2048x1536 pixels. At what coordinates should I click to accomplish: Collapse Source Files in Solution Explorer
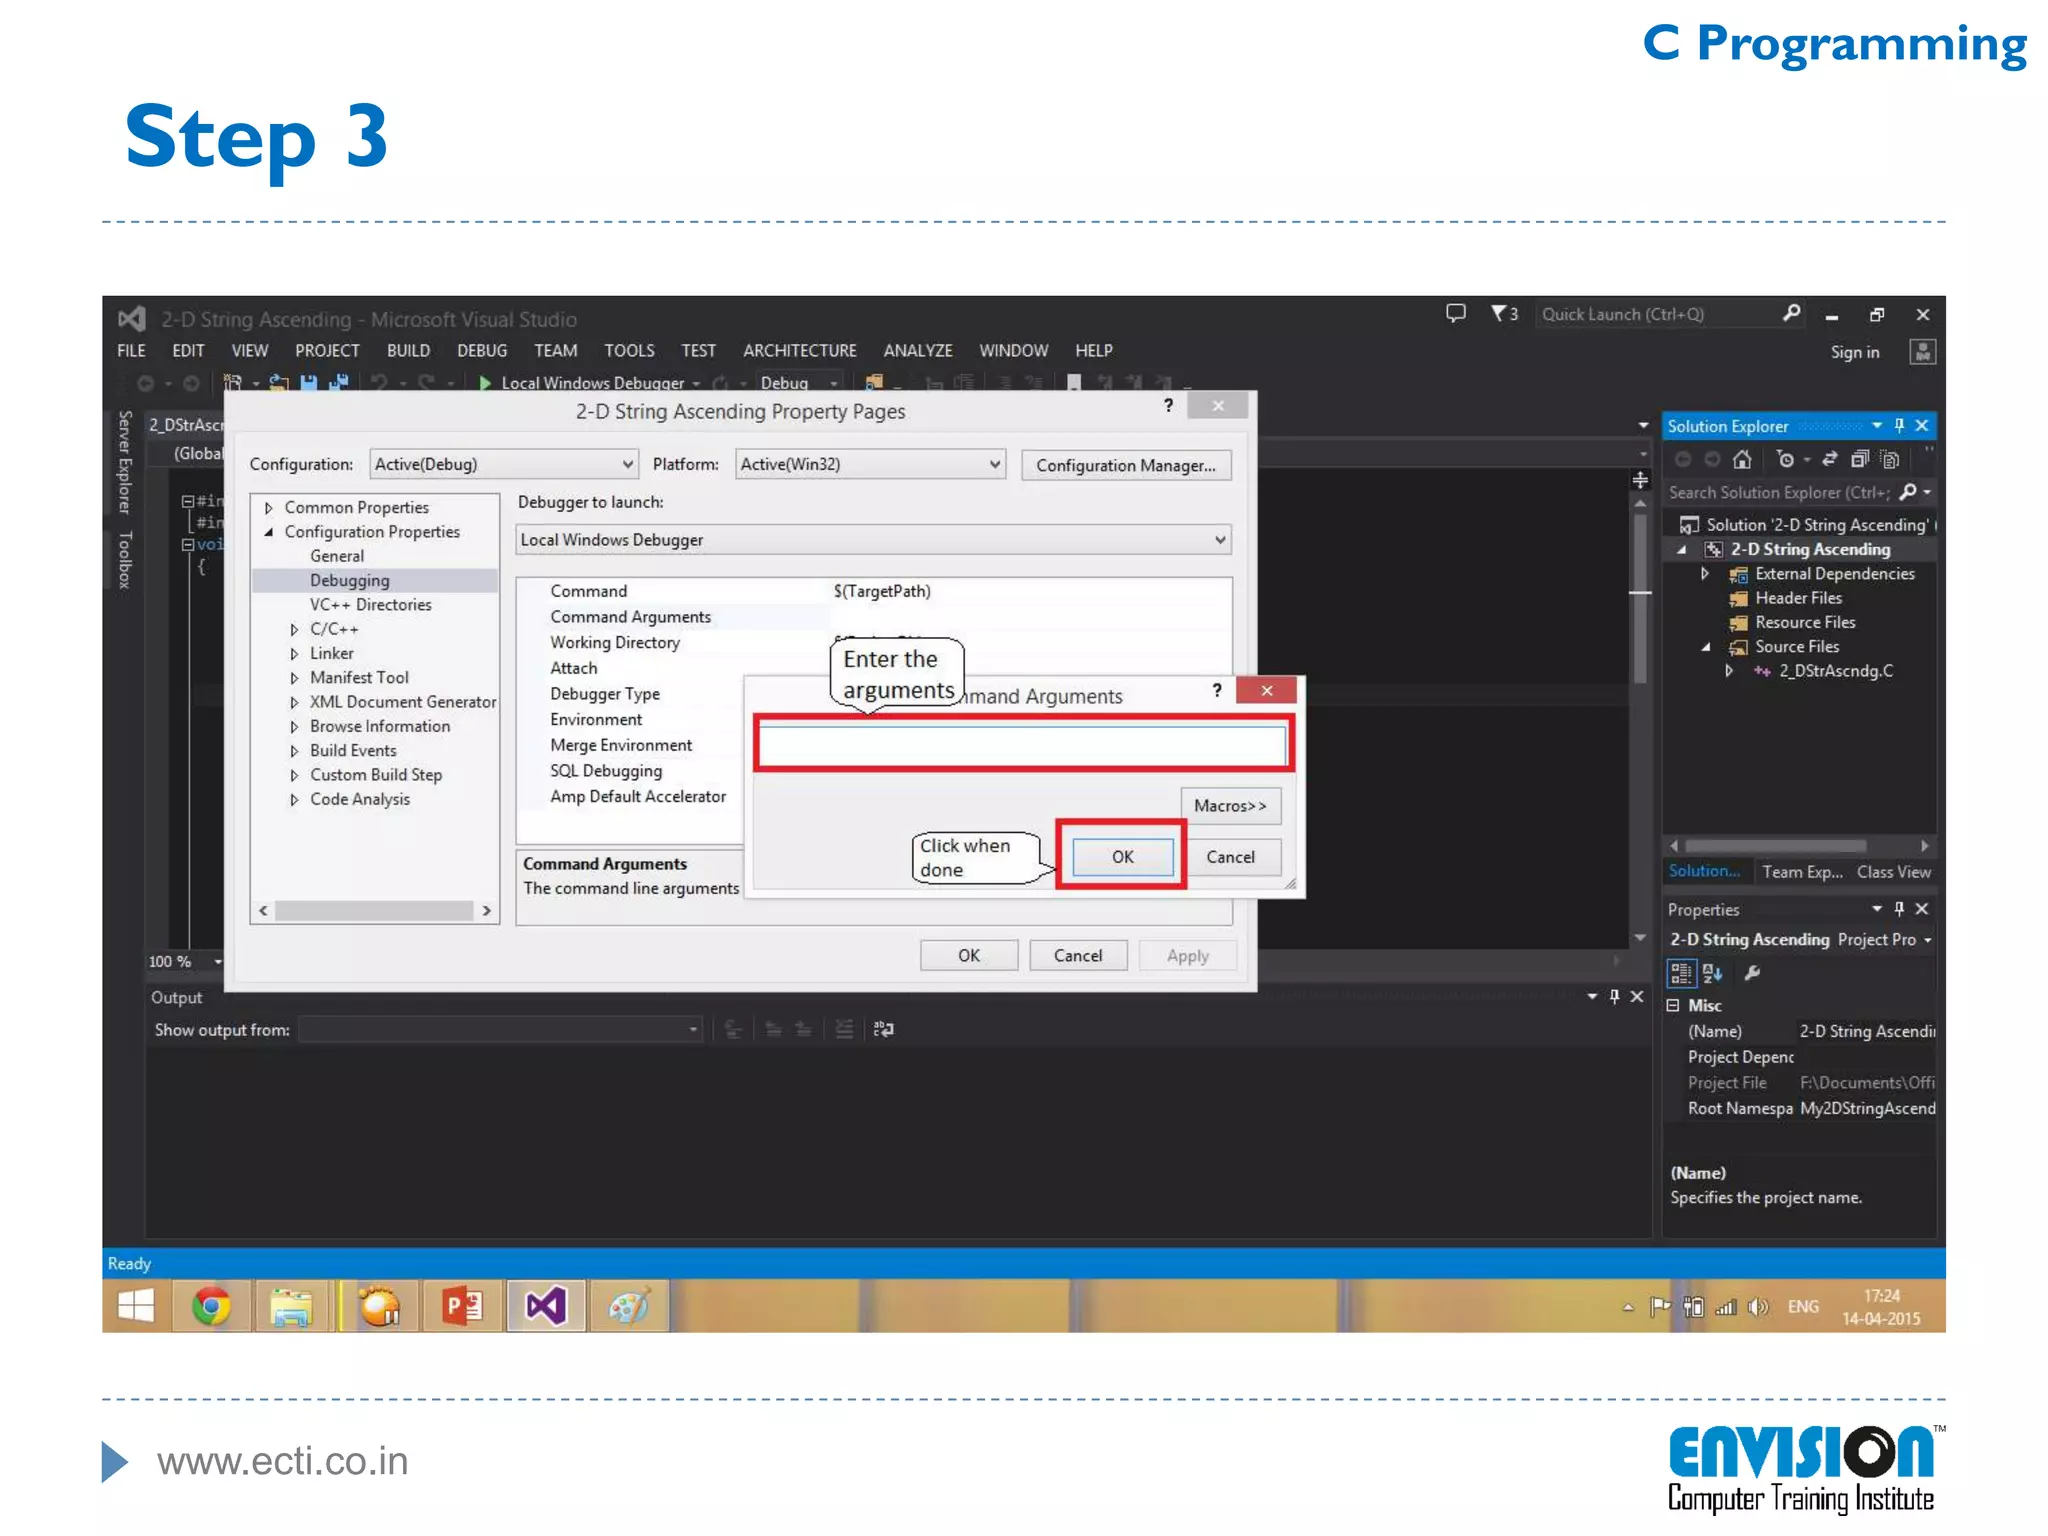click(x=1705, y=648)
